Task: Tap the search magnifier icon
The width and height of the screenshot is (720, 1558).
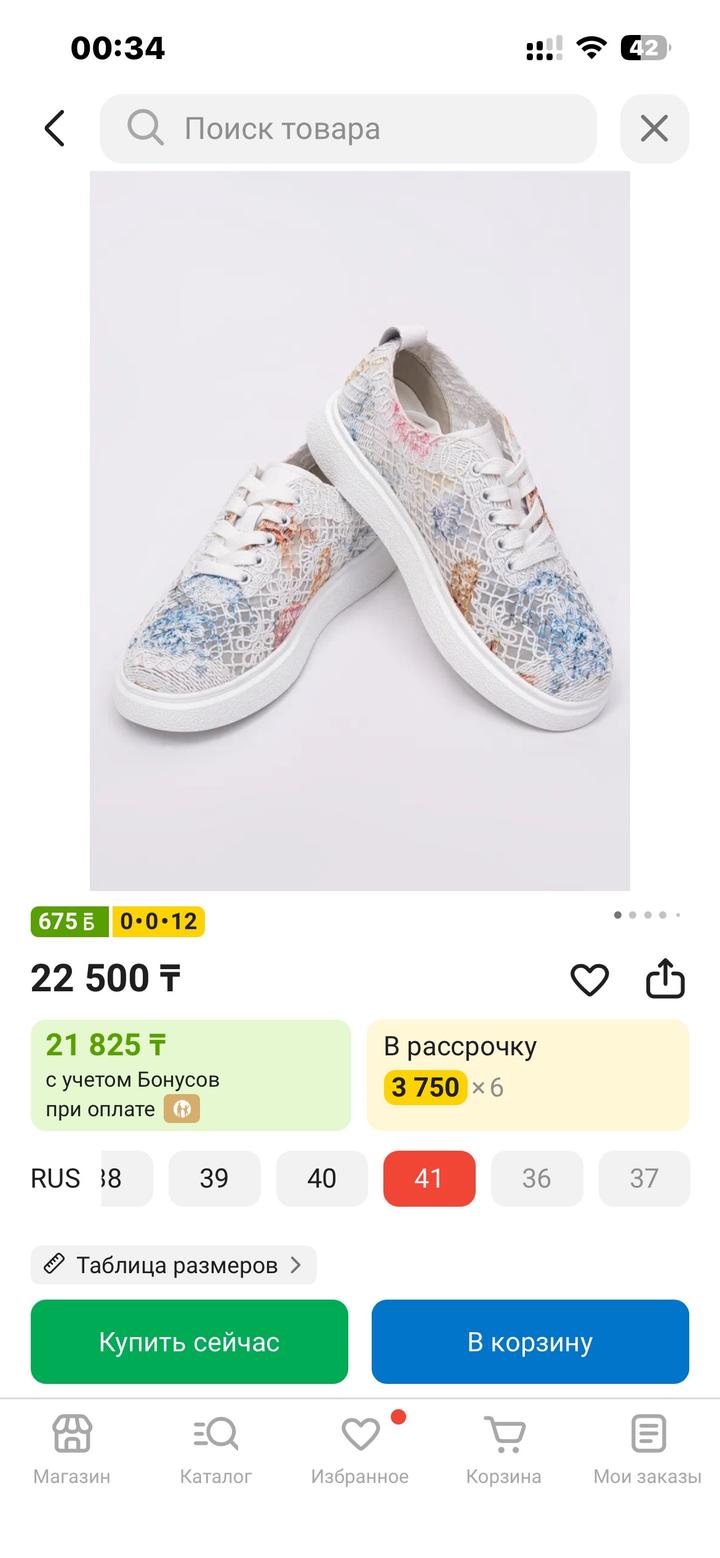Action: tap(145, 128)
